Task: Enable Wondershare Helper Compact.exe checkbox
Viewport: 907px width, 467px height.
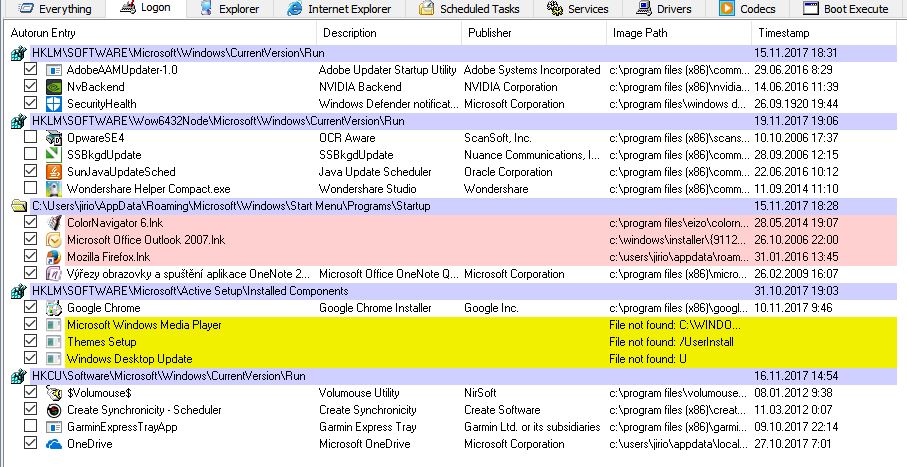Action: [30, 189]
